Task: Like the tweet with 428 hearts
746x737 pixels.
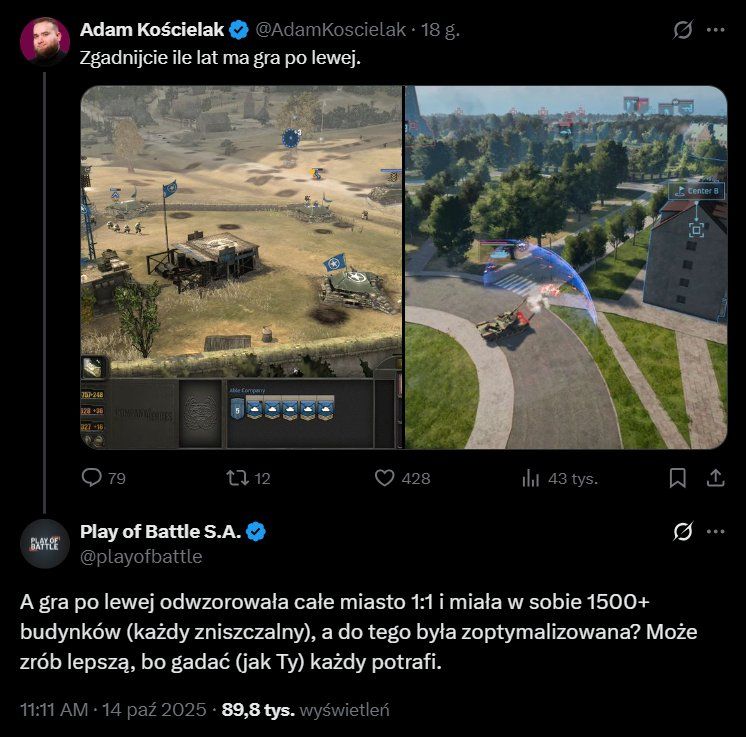Action: coord(384,478)
